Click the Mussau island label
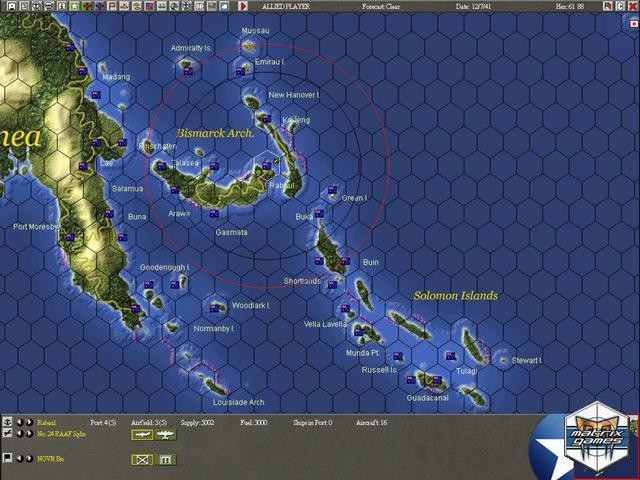 tap(255, 31)
